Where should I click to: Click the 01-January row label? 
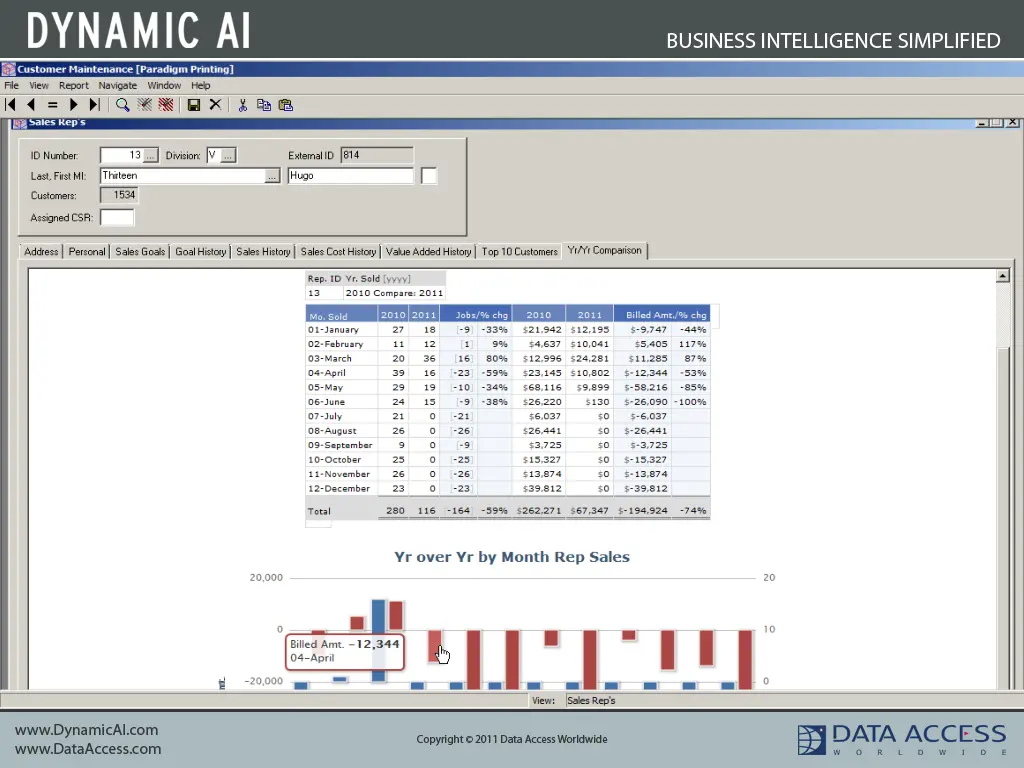tap(333, 330)
